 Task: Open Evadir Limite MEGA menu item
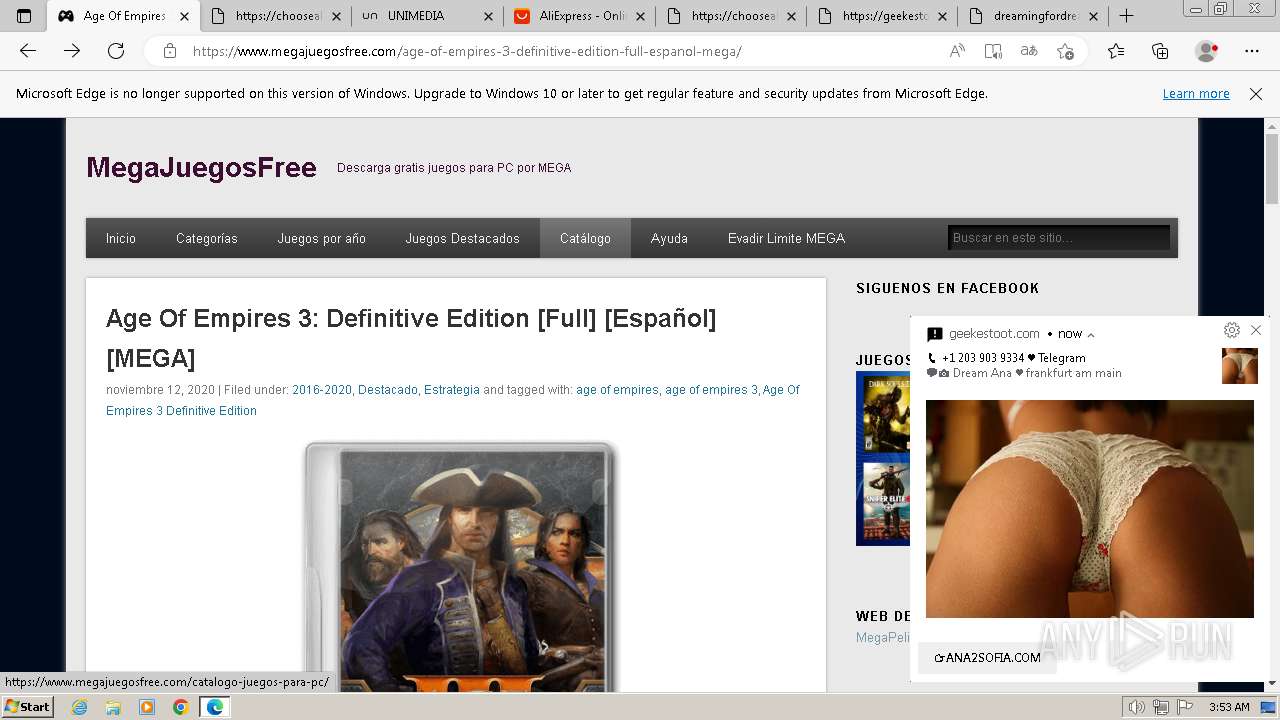pyautogui.click(x=786, y=238)
